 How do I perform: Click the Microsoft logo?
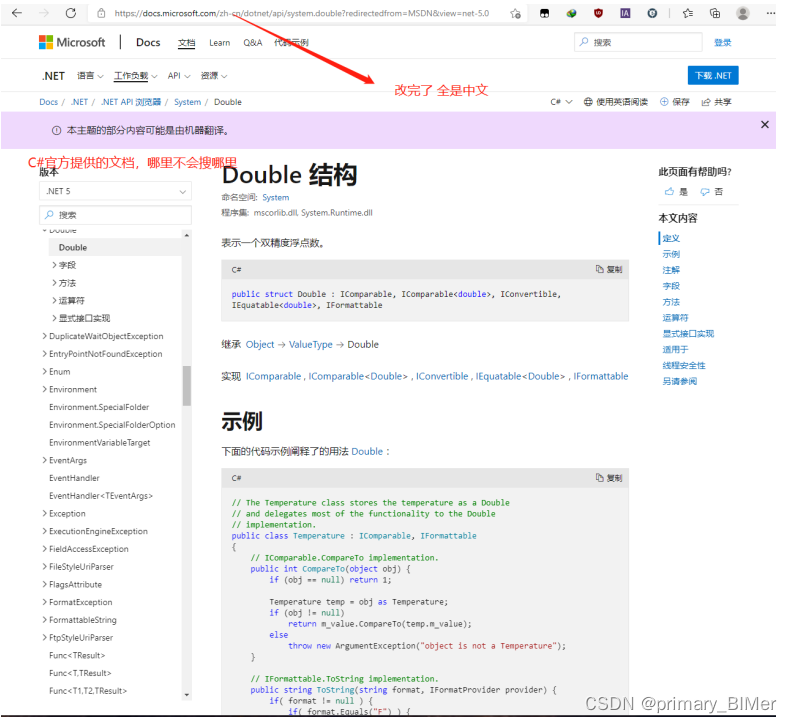72,42
